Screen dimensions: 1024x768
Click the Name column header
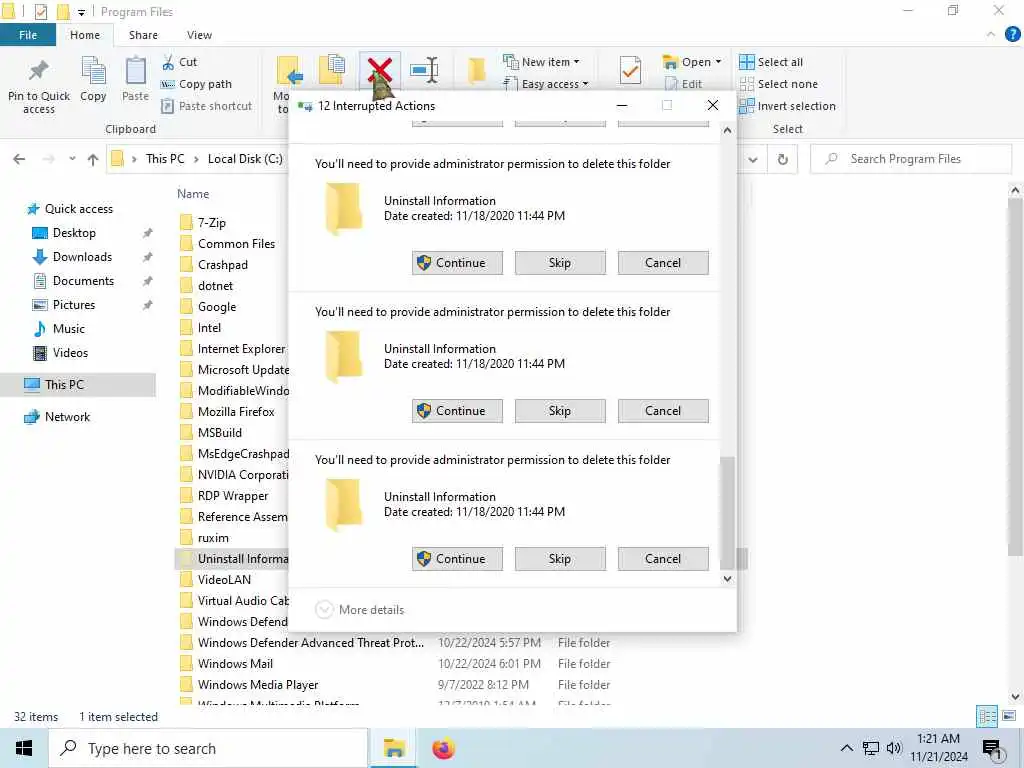(193, 194)
